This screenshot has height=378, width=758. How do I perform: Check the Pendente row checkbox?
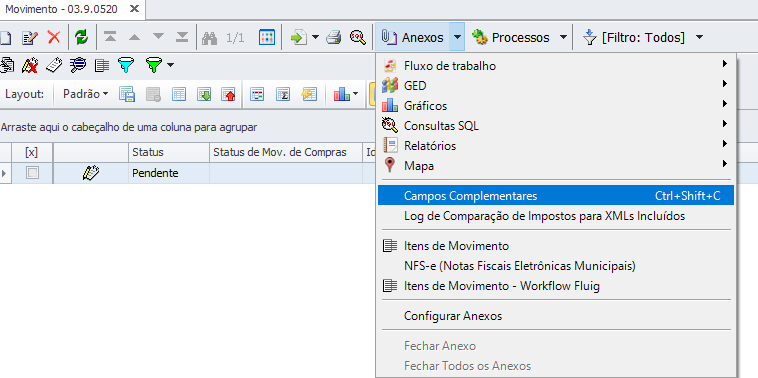(32, 173)
